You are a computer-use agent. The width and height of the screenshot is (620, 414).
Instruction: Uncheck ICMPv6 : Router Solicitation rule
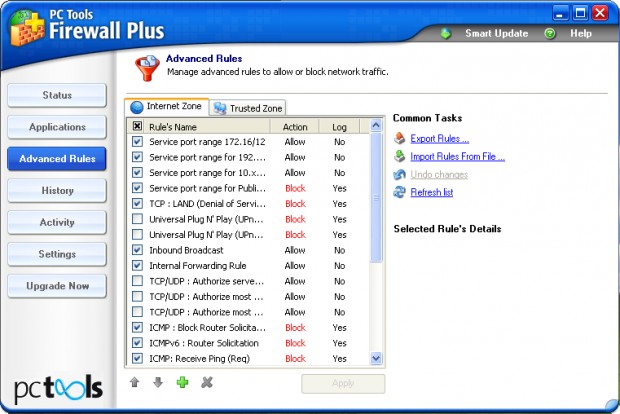(x=137, y=343)
